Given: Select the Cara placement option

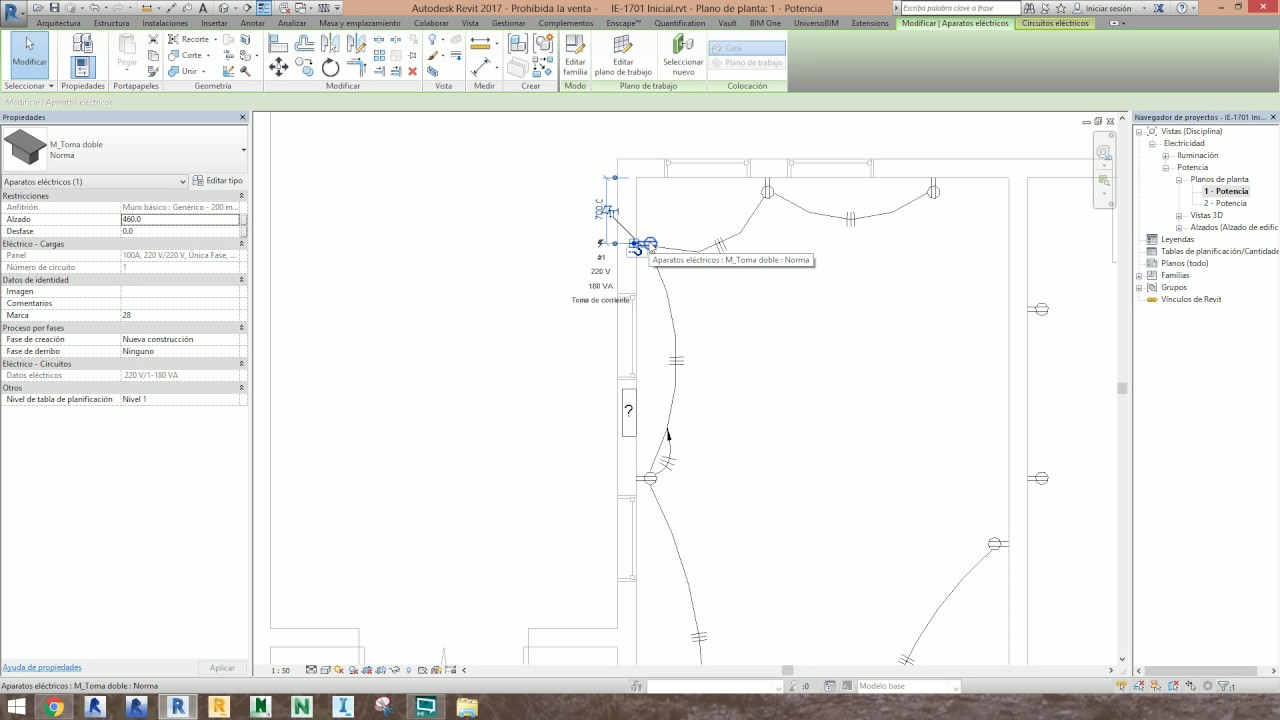Looking at the screenshot, I should [x=747, y=48].
